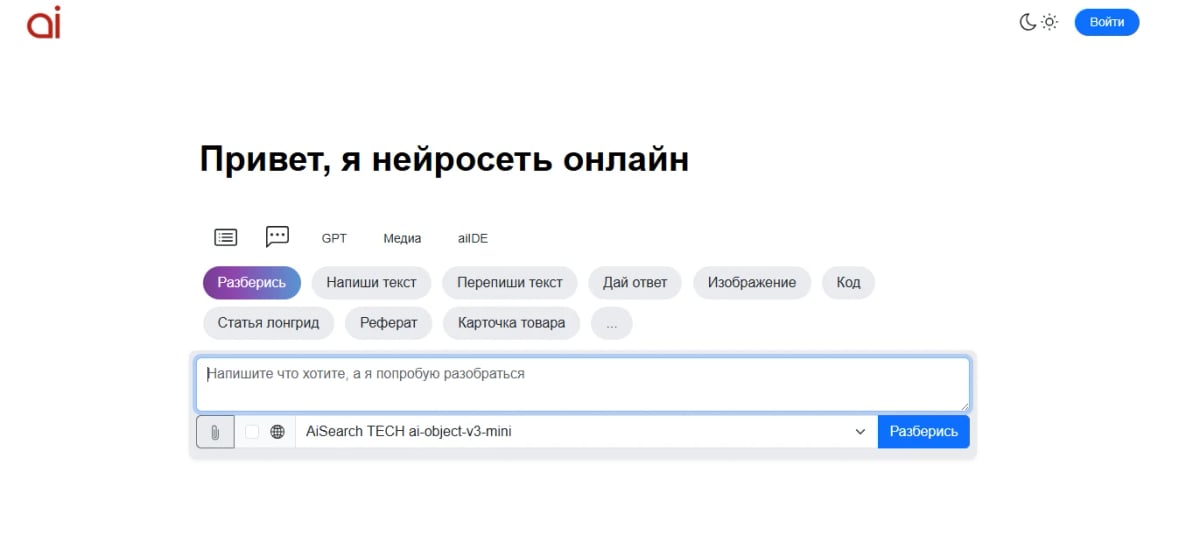Open the Медиа tab

coord(402,238)
